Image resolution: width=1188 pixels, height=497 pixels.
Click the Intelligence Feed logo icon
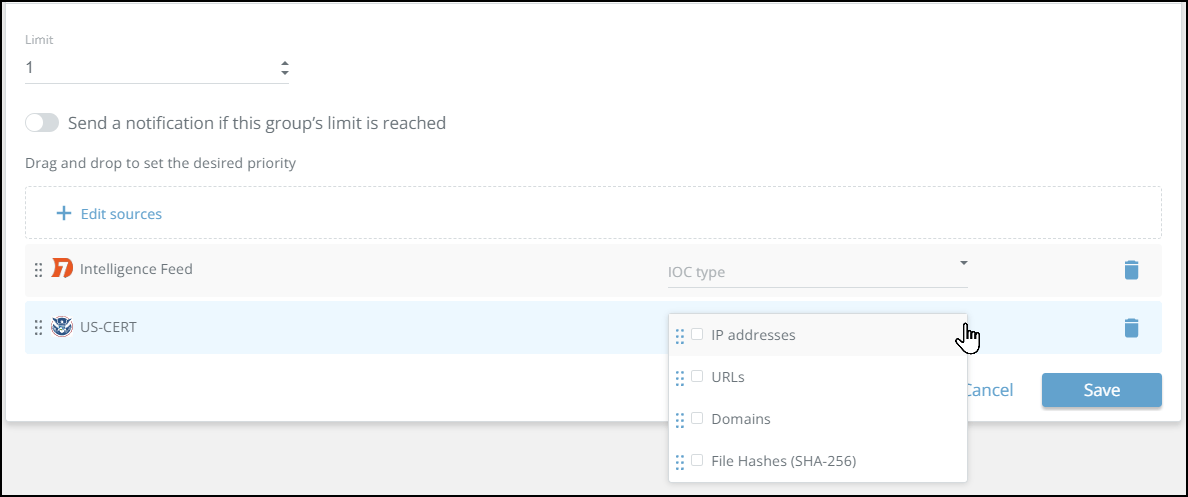pos(62,269)
